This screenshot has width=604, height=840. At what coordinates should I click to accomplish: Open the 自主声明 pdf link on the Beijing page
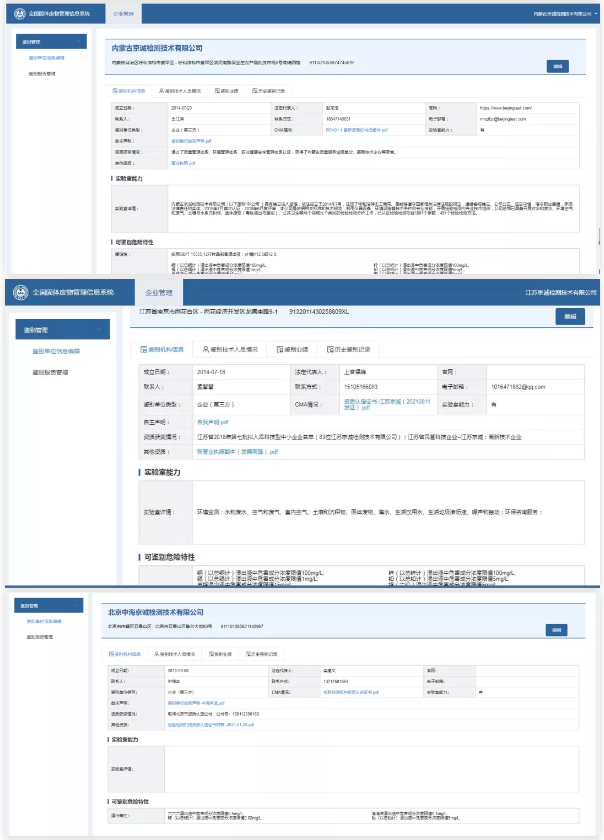click(x=196, y=703)
